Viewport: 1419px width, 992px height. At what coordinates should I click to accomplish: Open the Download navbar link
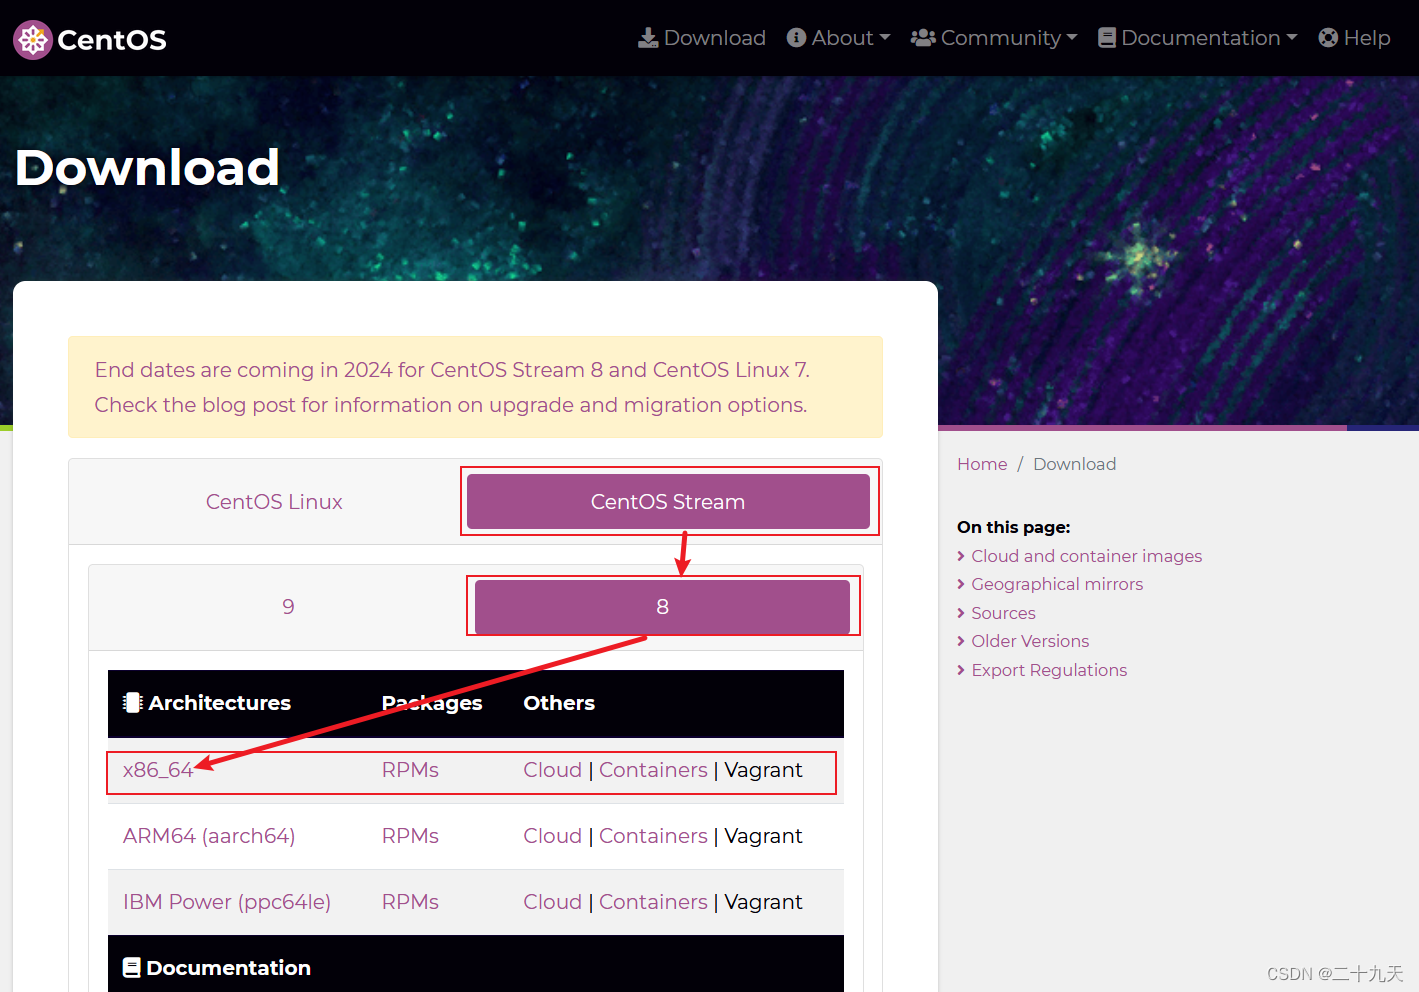coord(702,38)
